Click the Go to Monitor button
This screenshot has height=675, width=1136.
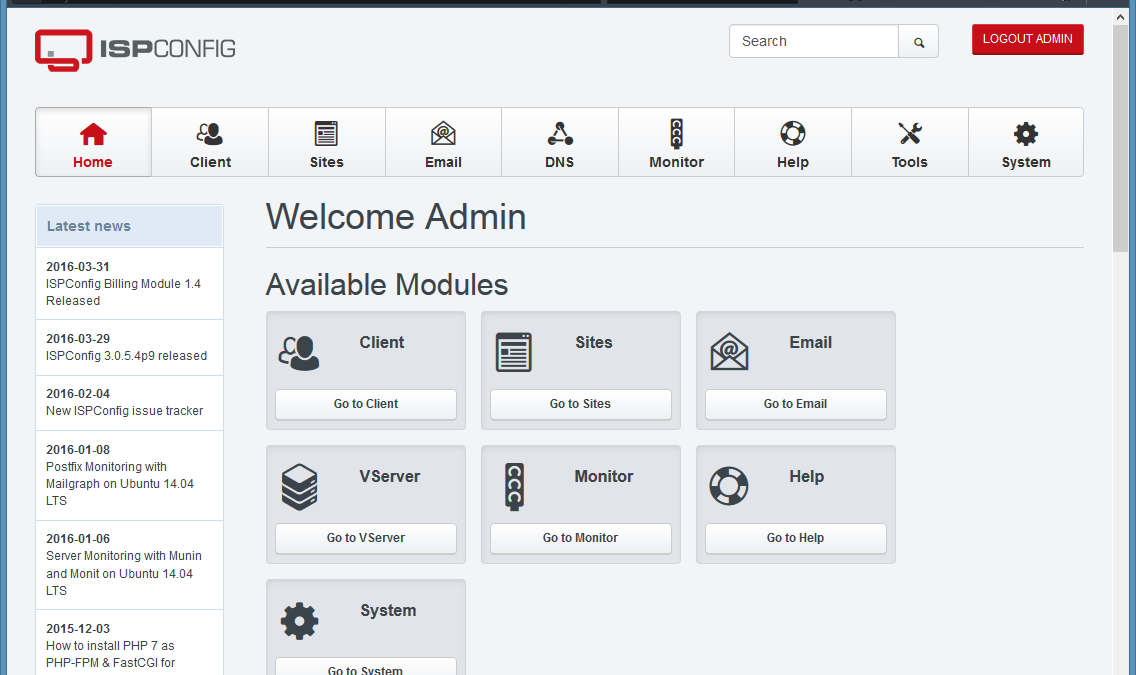pyautogui.click(x=580, y=538)
